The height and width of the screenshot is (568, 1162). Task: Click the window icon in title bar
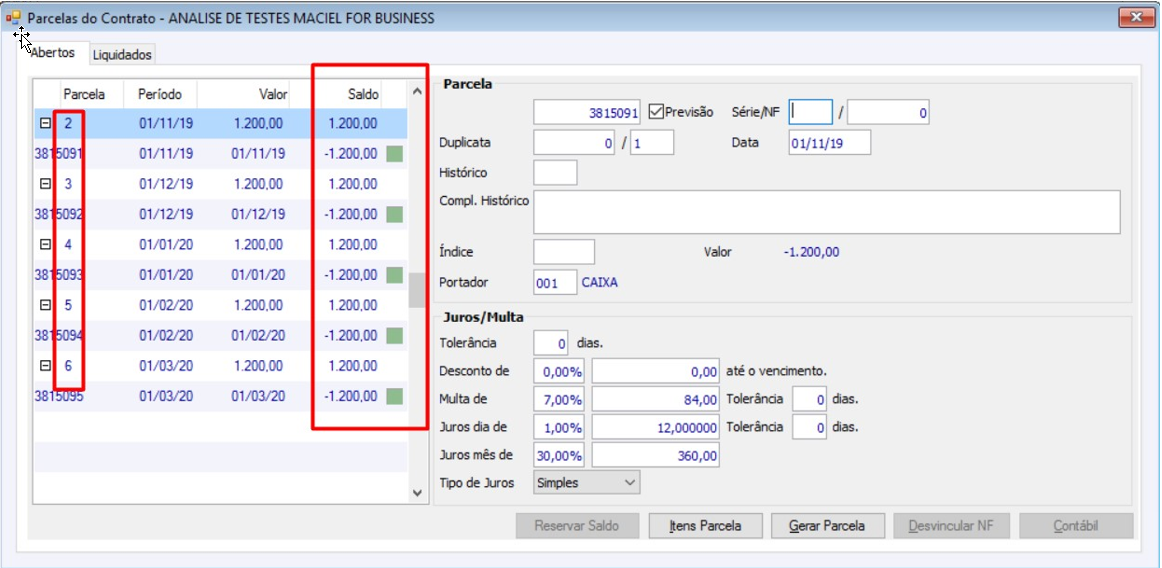pyautogui.click(x=13, y=17)
